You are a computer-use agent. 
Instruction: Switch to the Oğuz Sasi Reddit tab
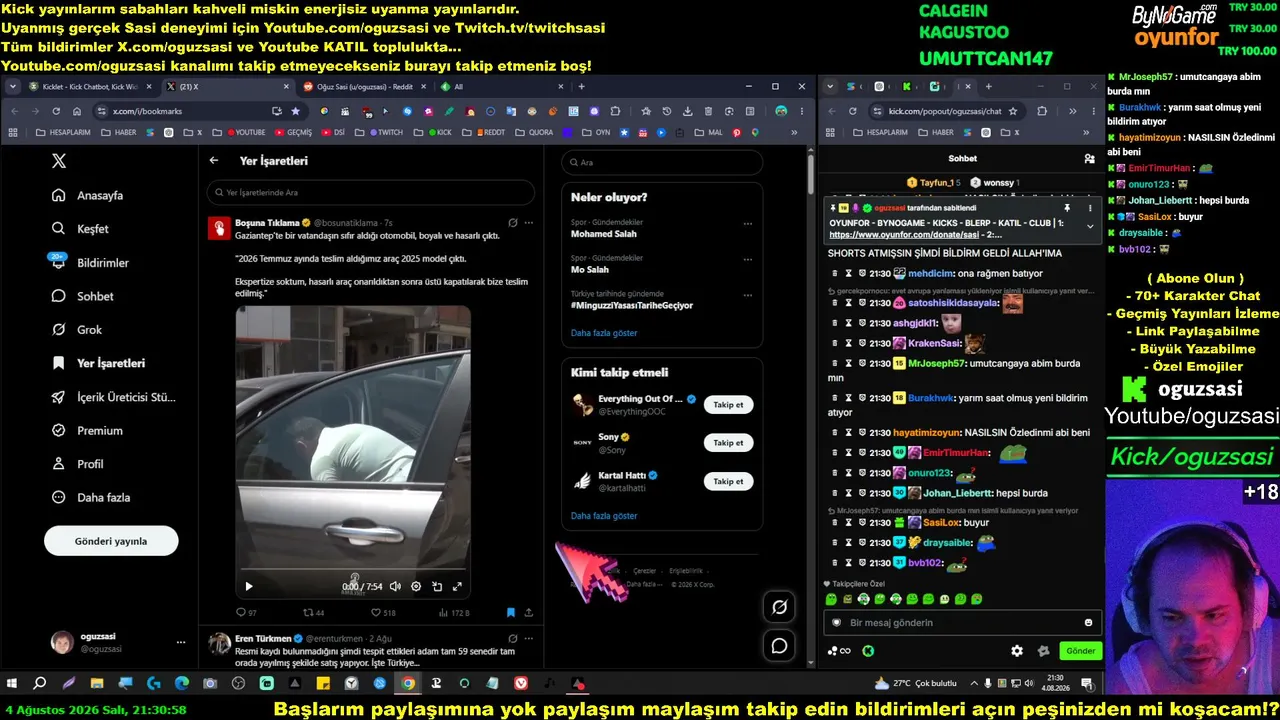(364, 87)
